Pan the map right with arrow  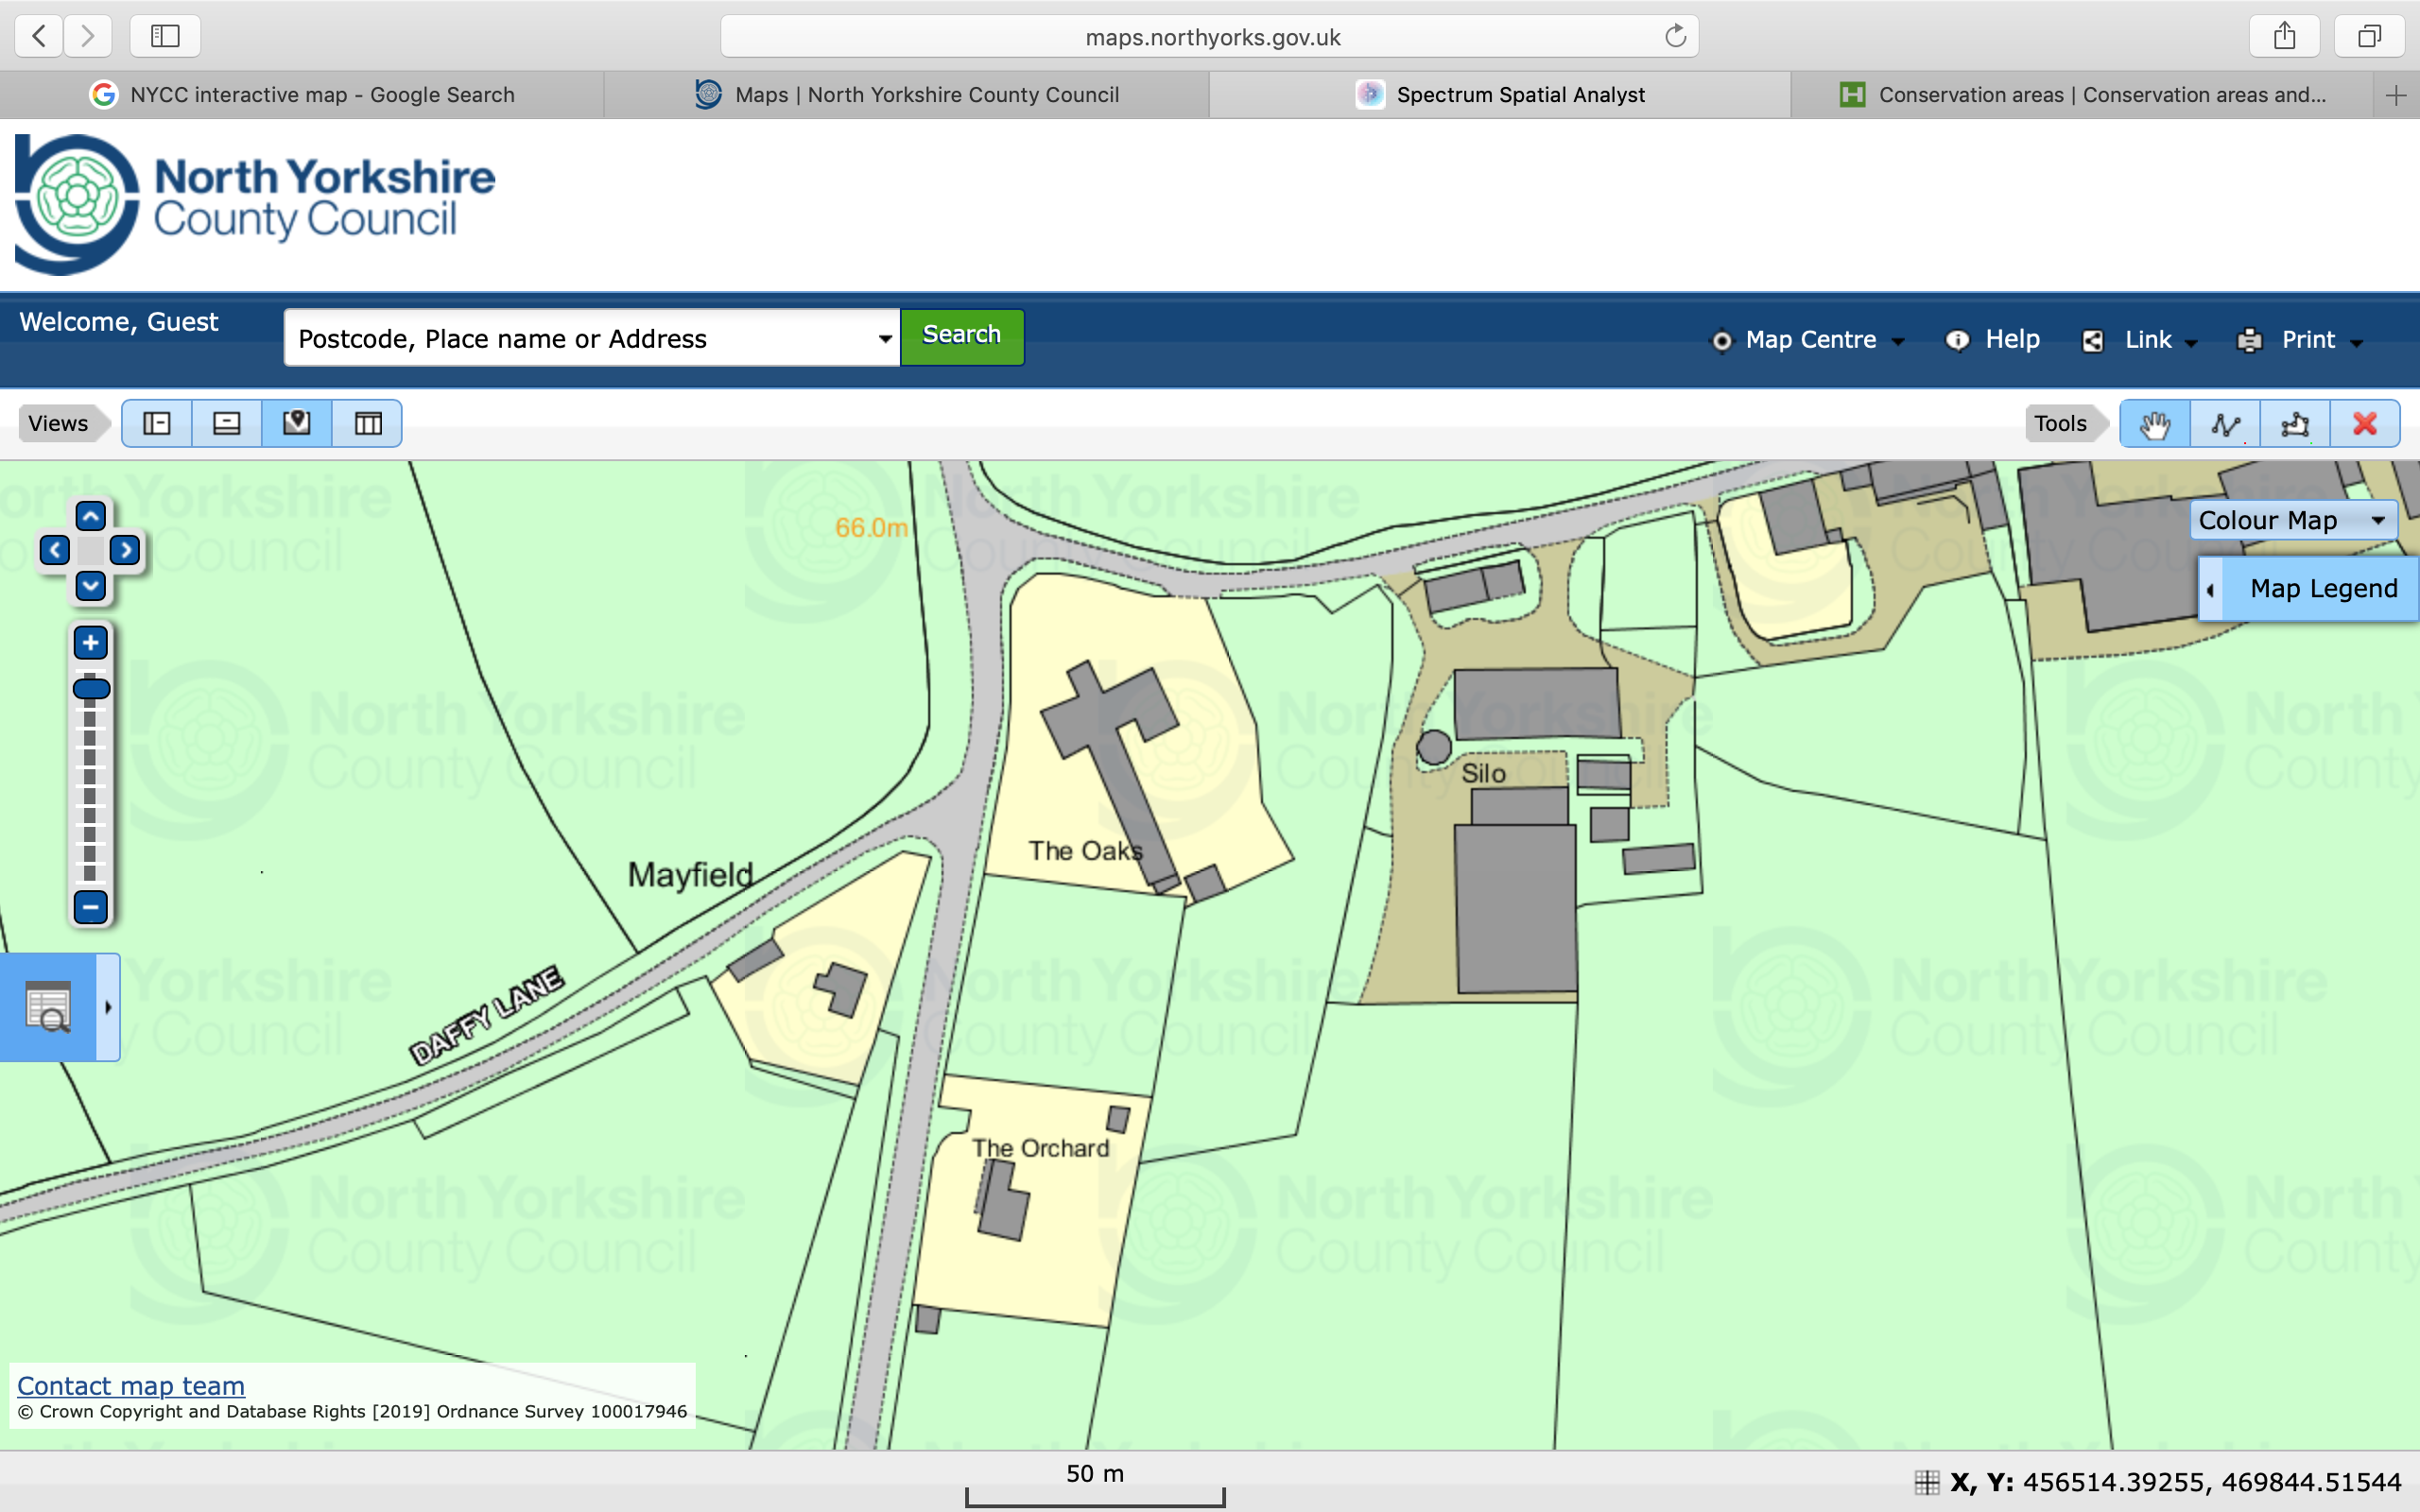[125, 550]
